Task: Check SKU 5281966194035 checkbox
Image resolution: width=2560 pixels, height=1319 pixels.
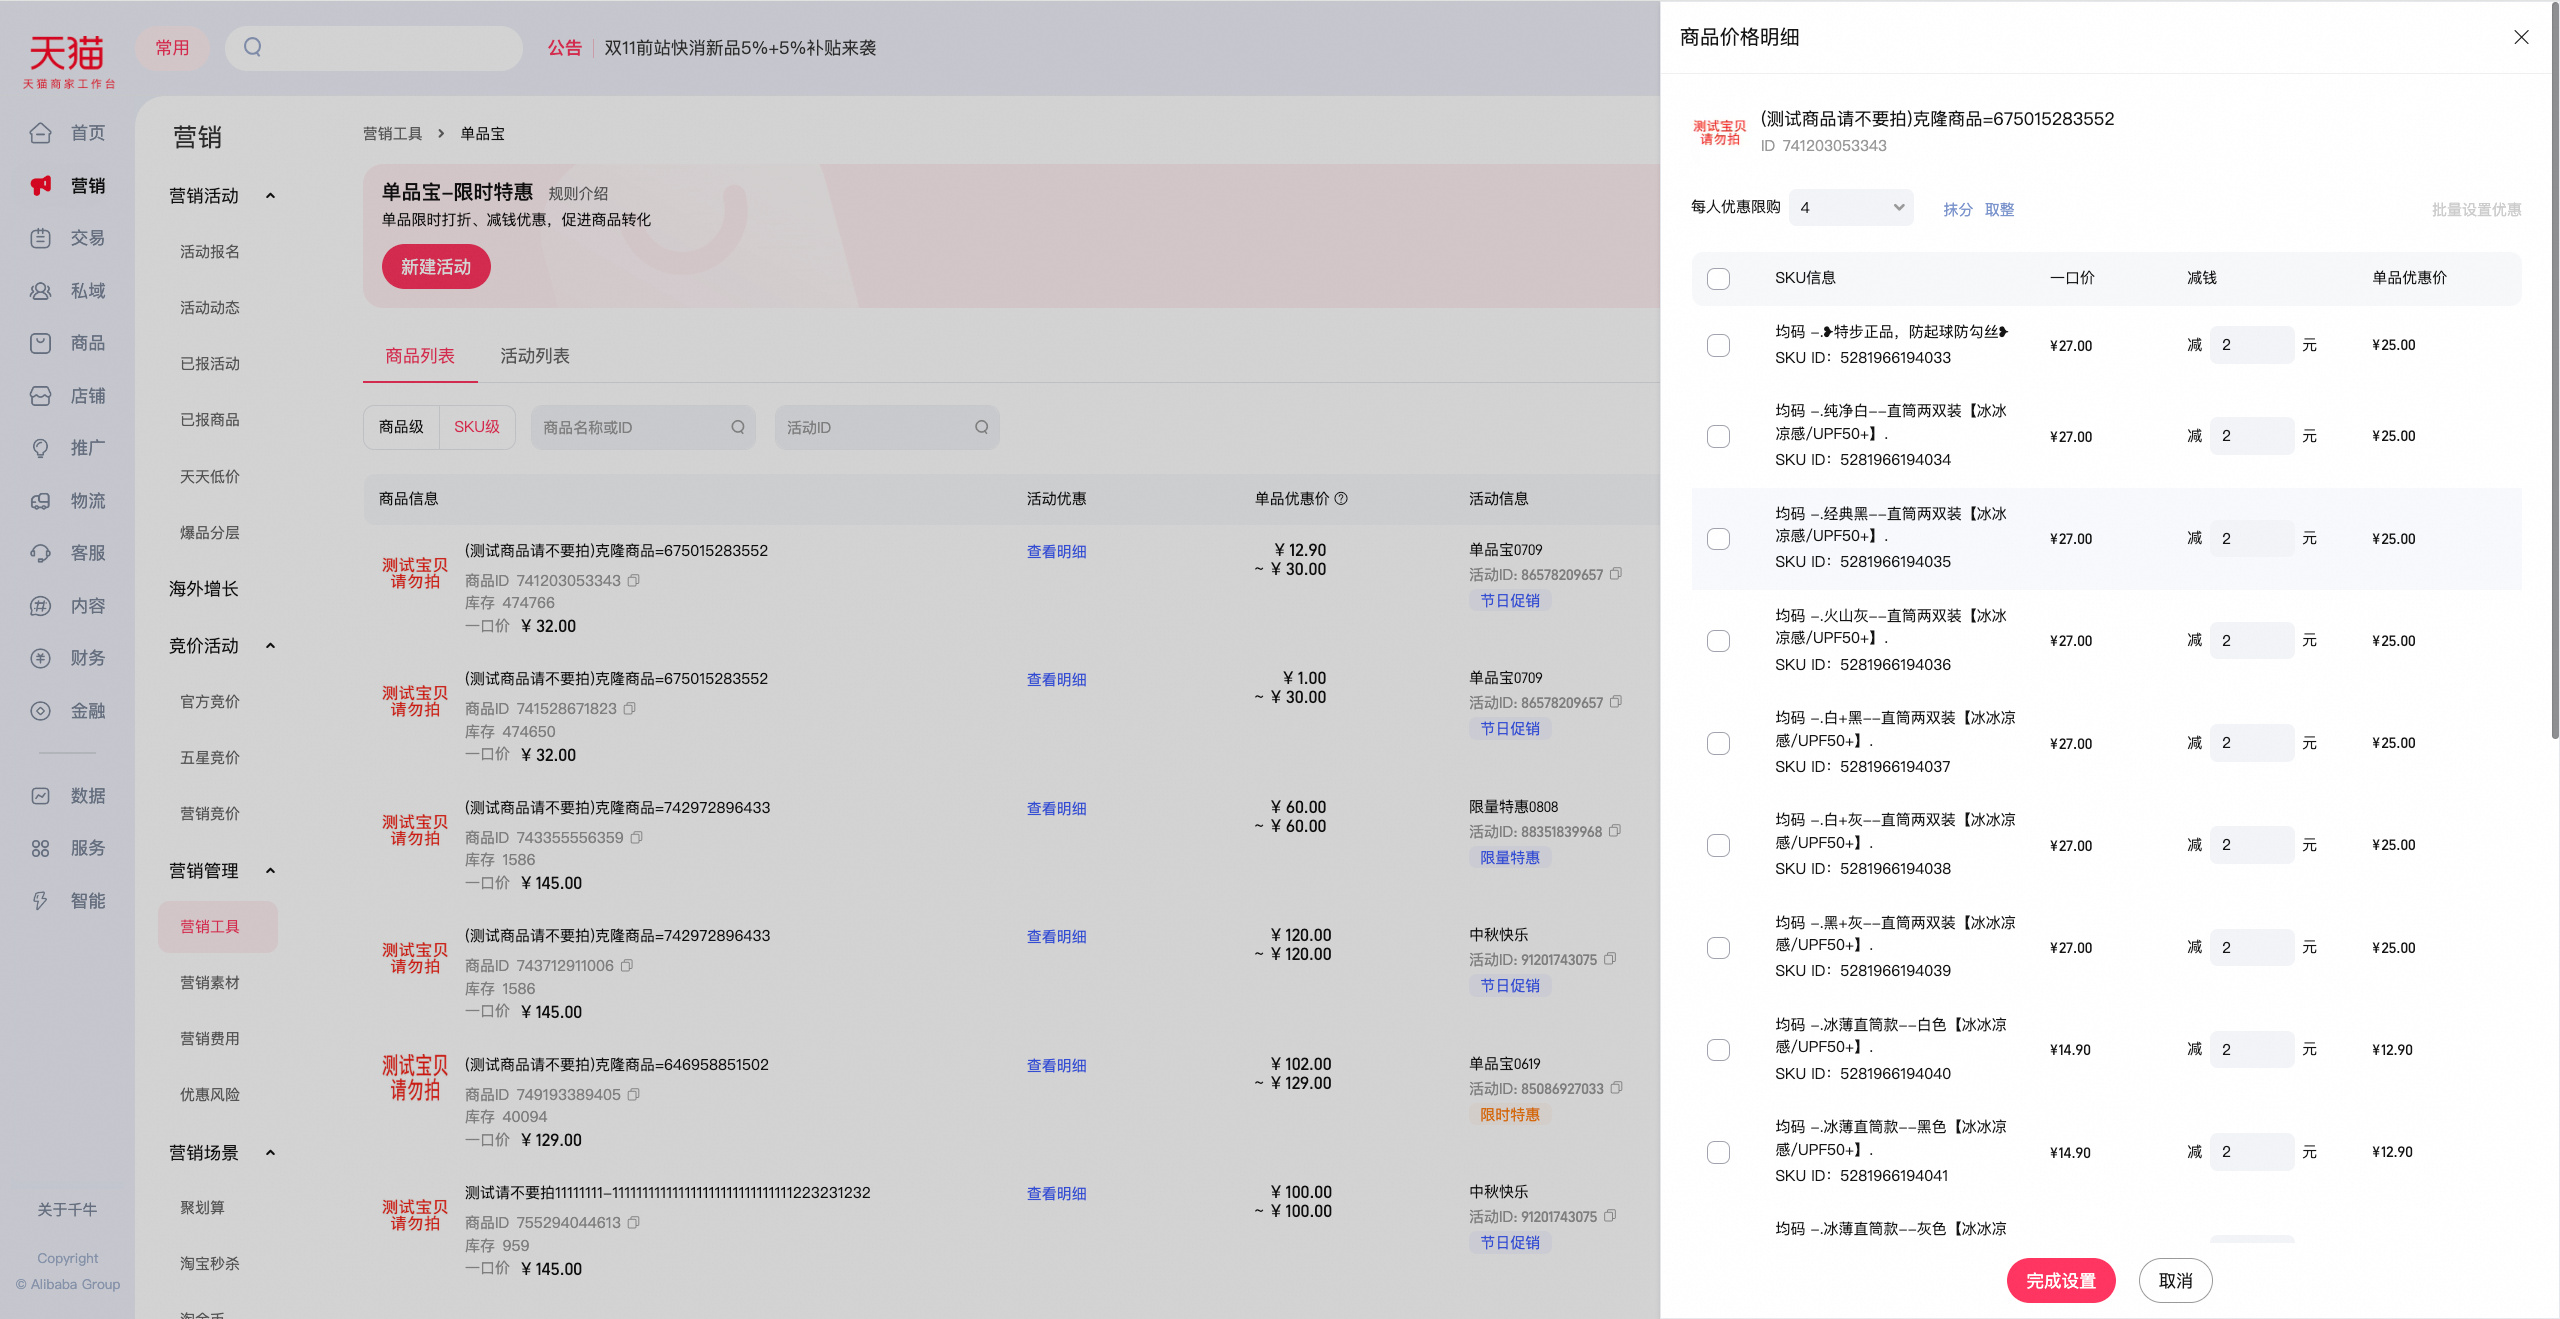Action: coord(1718,538)
